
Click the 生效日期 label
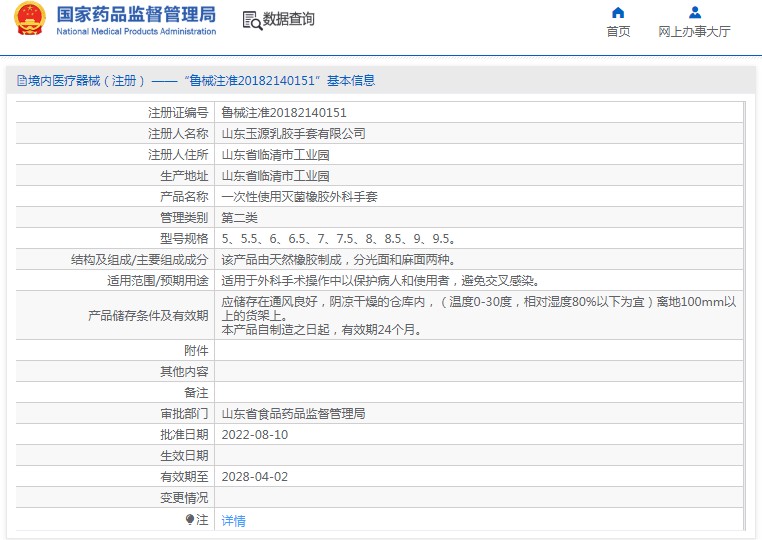click(x=184, y=456)
